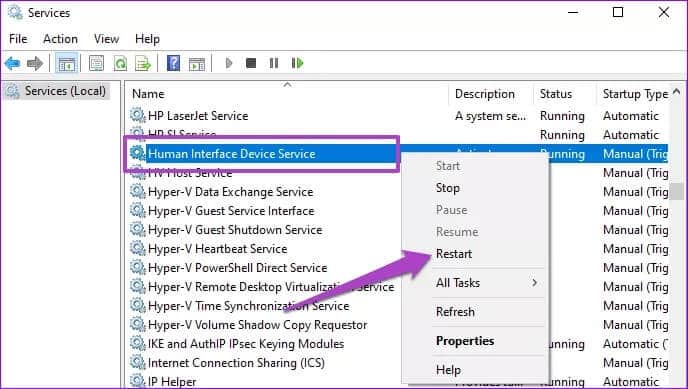Click Running status of HP LaserJet Service

click(562, 116)
